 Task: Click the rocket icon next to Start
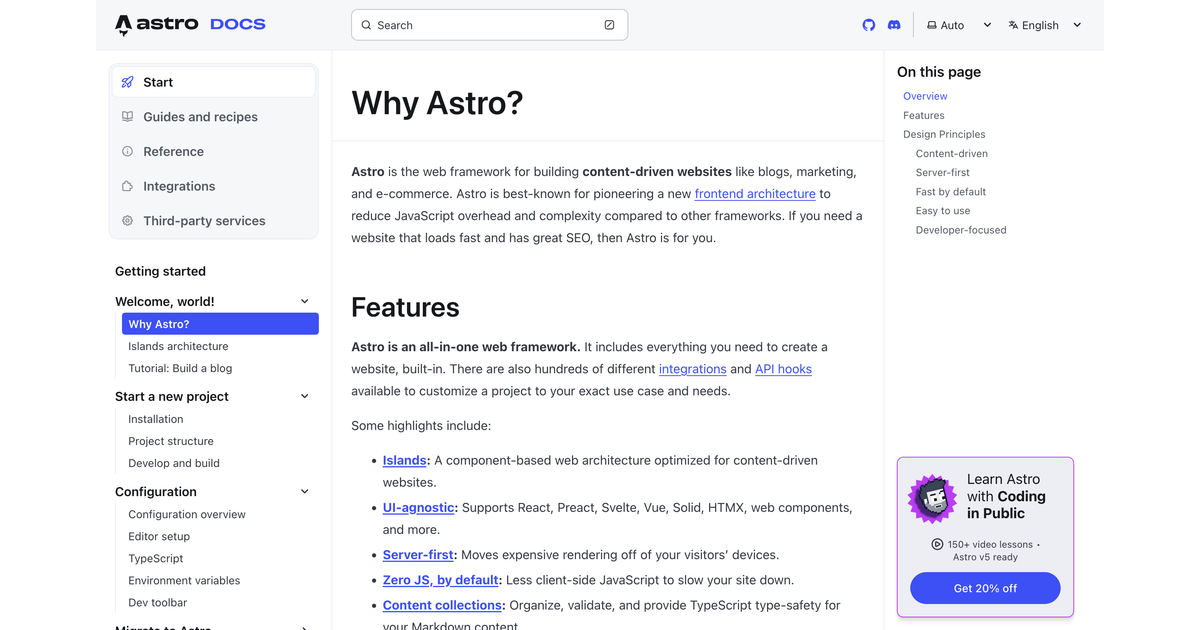click(127, 82)
